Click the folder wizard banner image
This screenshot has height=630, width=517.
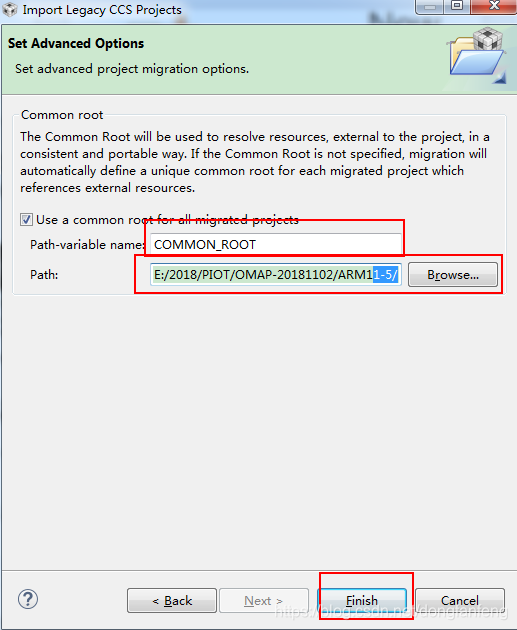pos(477,56)
